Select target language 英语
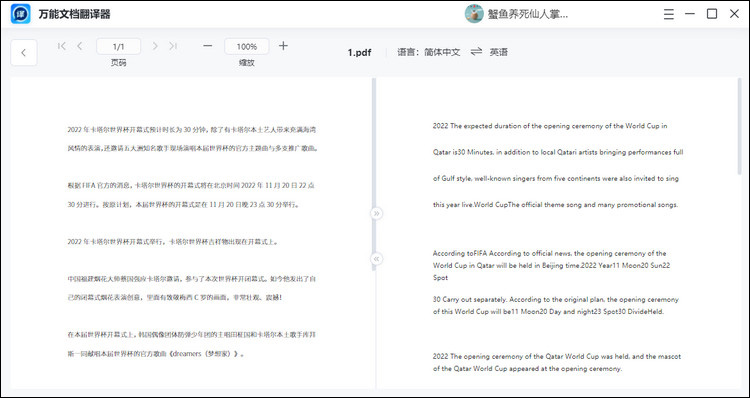This screenshot has height=398, width=750. tap(498, 52)
